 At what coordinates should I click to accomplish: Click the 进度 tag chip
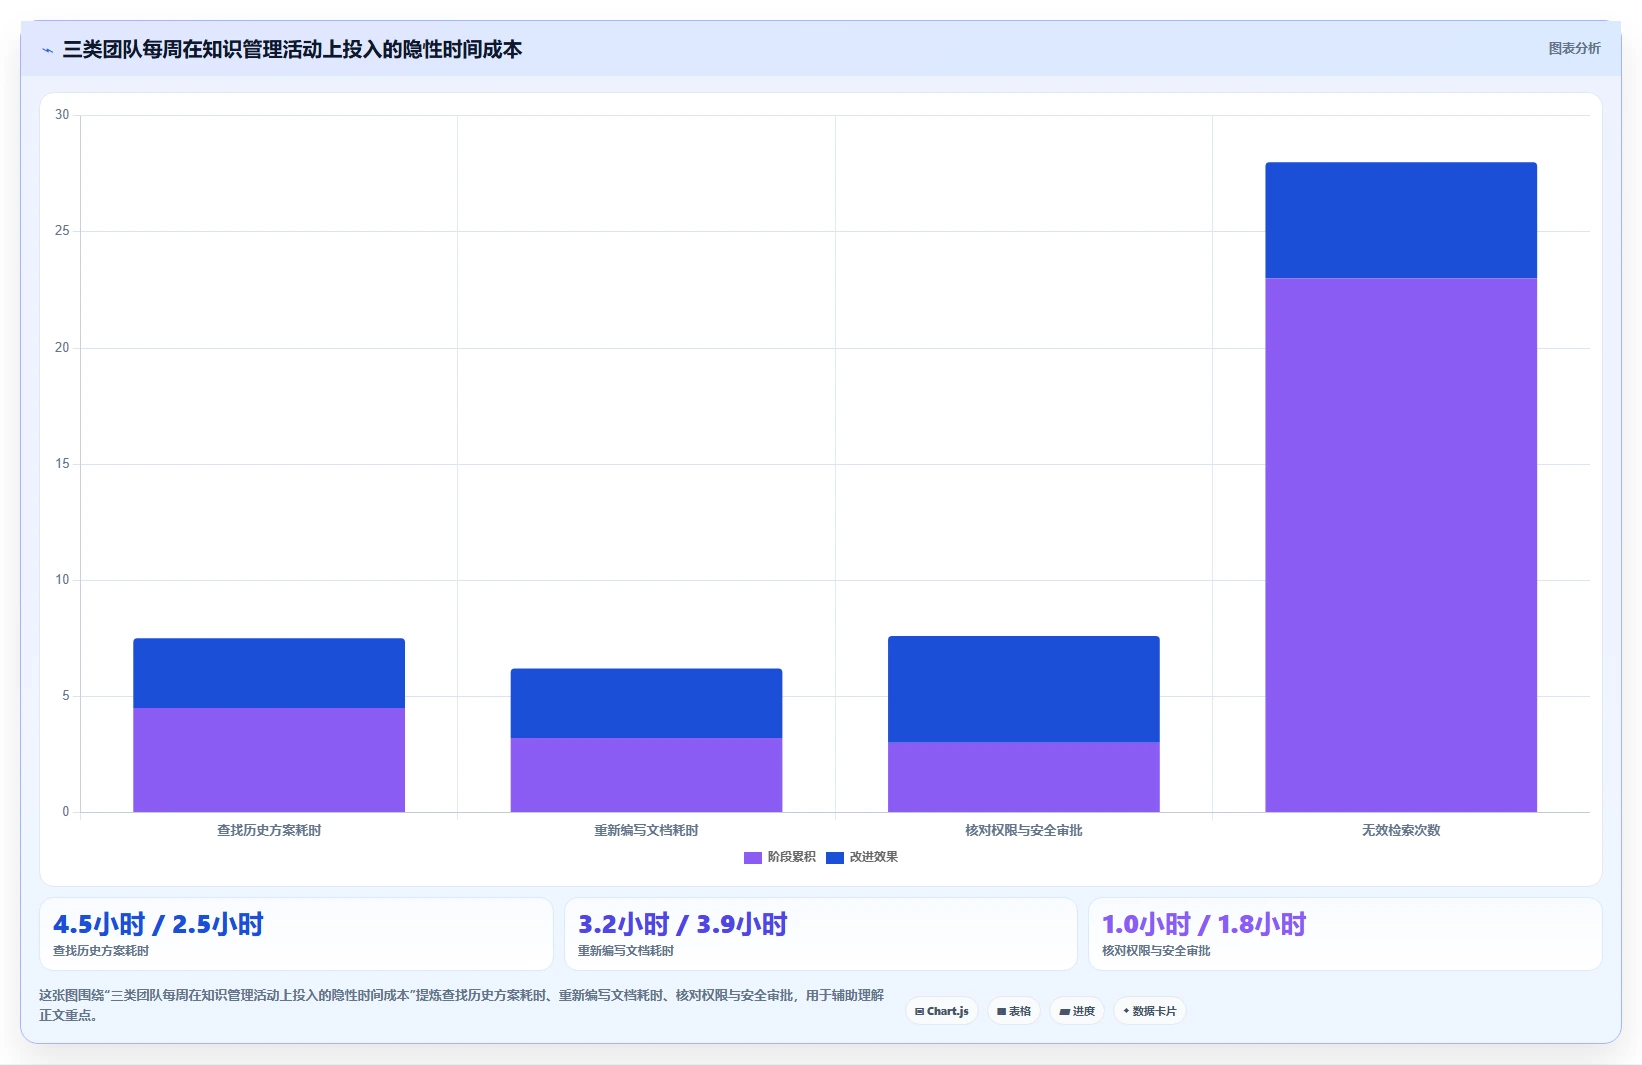[x=1077, y=1011]
